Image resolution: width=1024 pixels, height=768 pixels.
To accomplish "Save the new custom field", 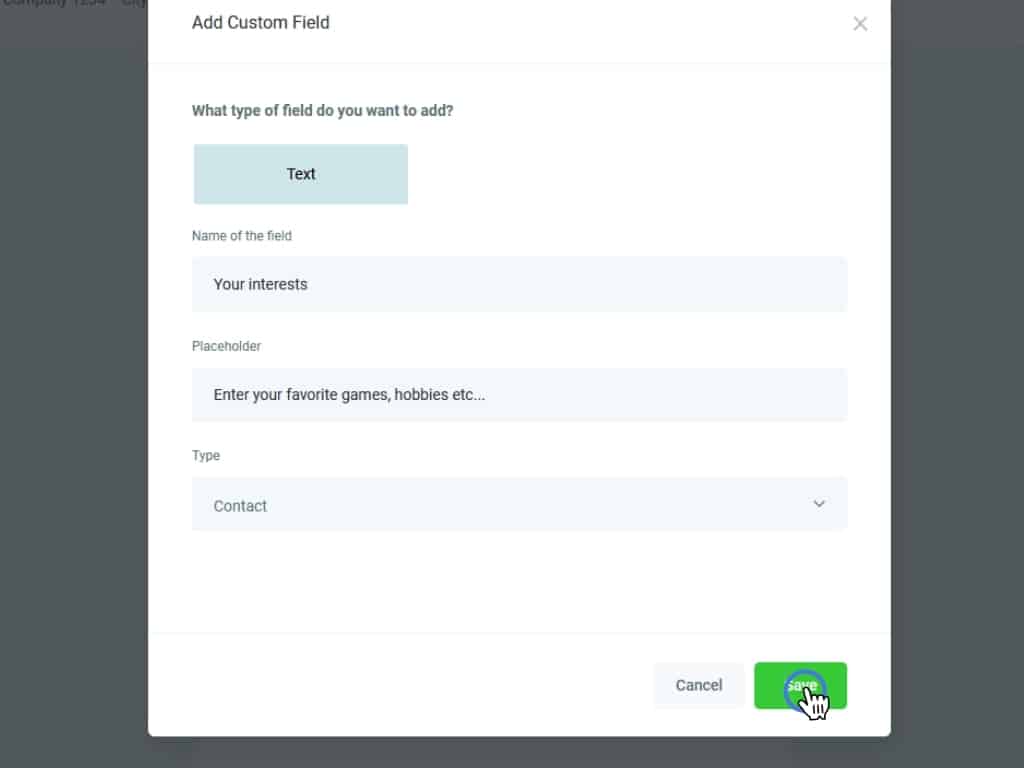I will [800, 685].
